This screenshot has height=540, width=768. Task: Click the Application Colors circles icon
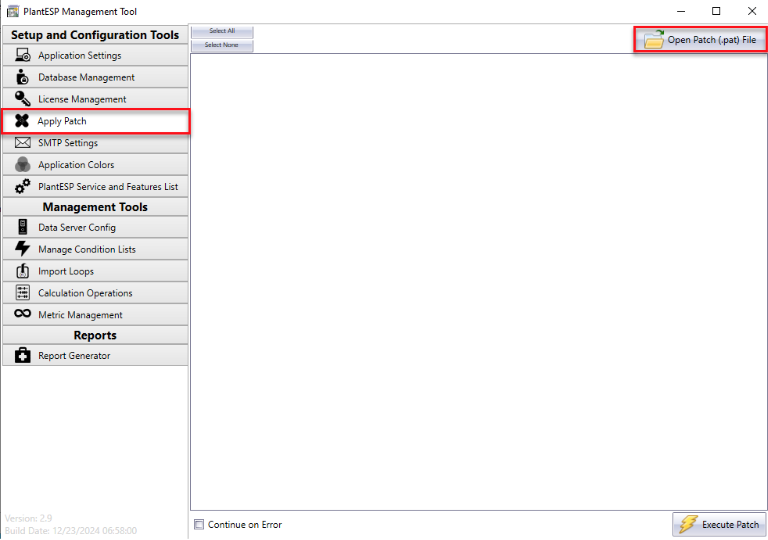tap(23, 165)
